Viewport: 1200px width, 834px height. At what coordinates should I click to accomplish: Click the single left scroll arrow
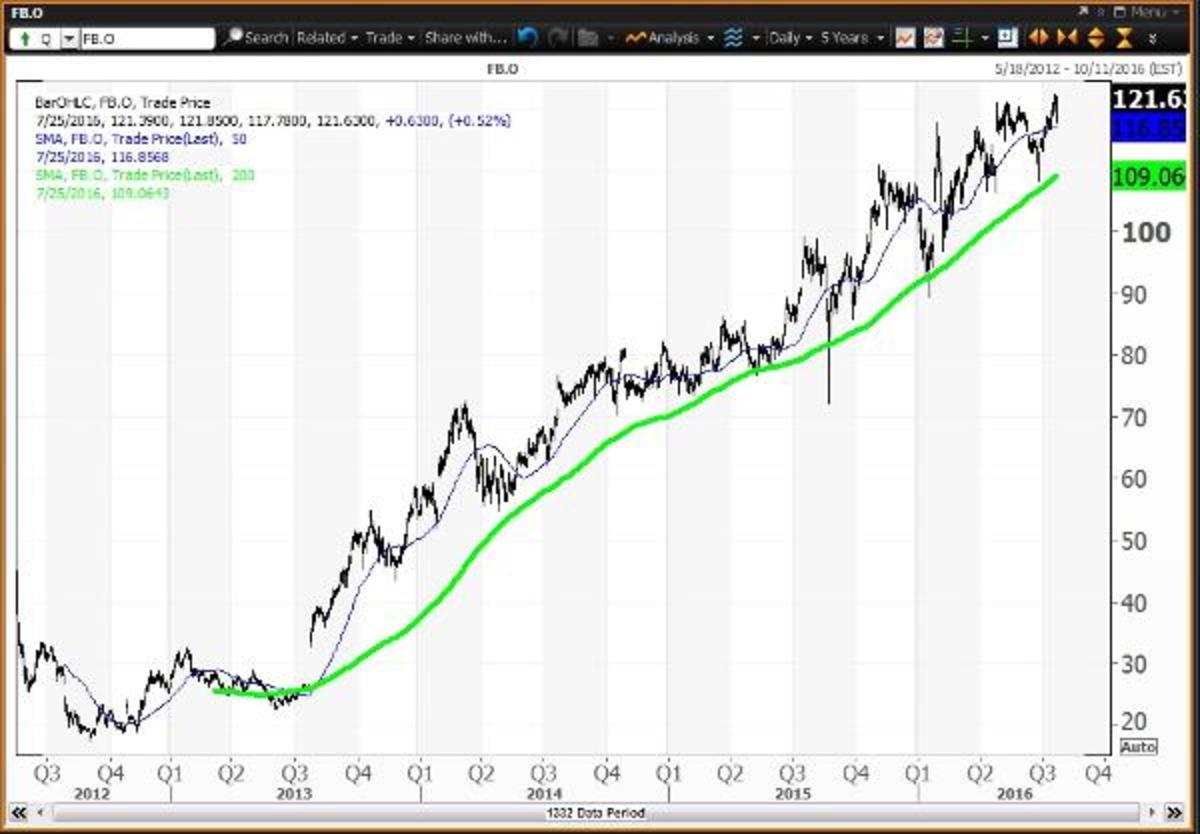pyautogui.click(x=38, y=812)
